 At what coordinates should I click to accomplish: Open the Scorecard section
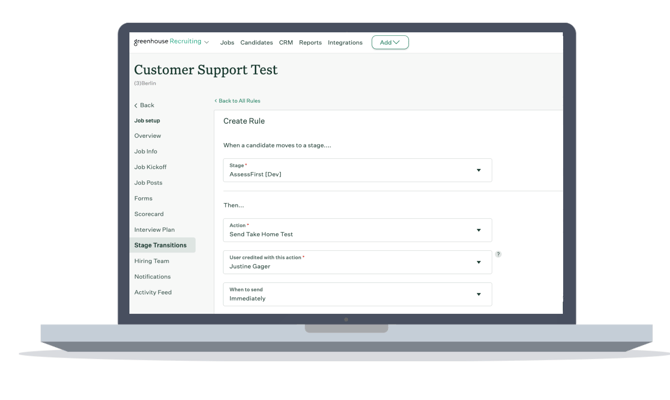point(149,214)
